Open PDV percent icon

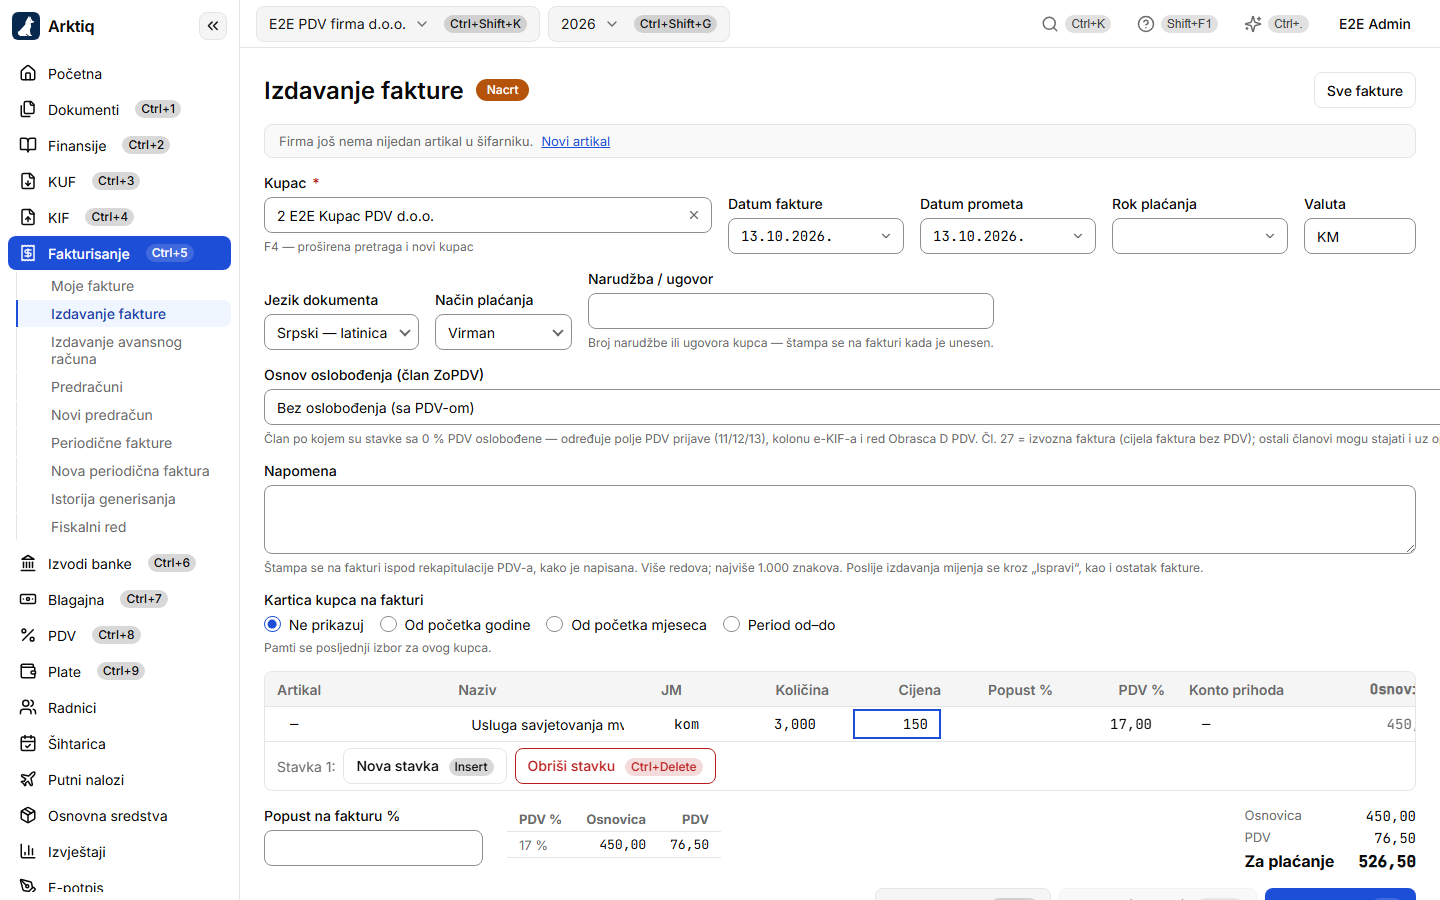[x=28, y=635]
